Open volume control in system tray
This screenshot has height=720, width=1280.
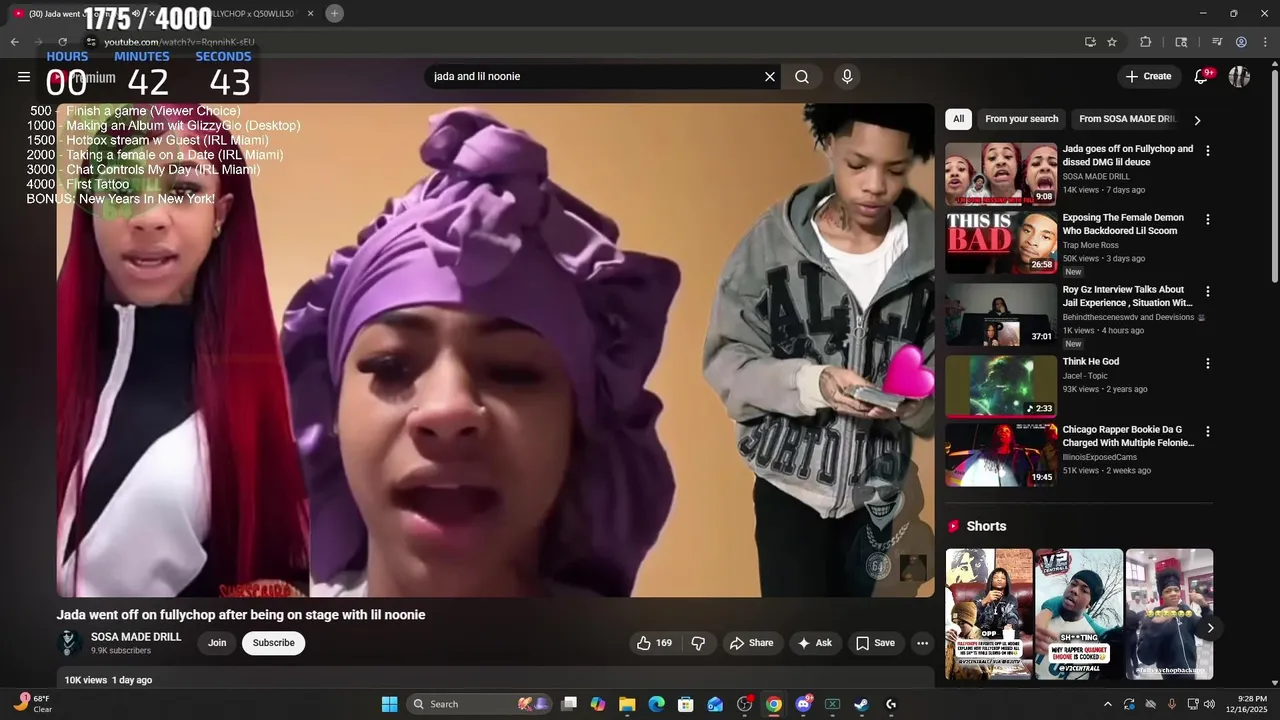[1208, 704]
